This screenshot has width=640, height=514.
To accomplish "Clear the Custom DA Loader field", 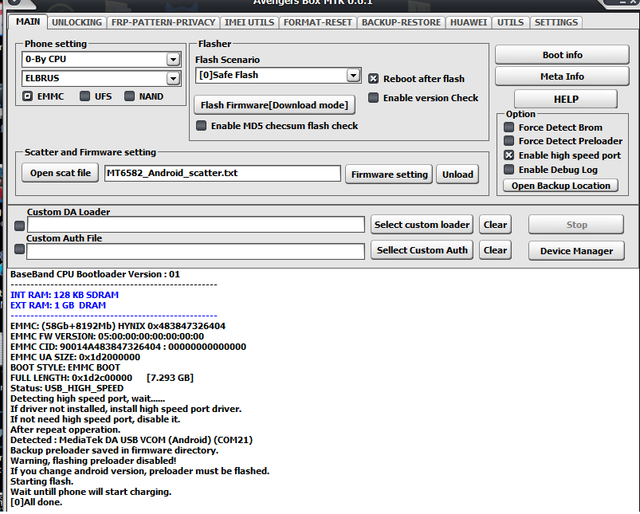I will (x=495, y=225).
